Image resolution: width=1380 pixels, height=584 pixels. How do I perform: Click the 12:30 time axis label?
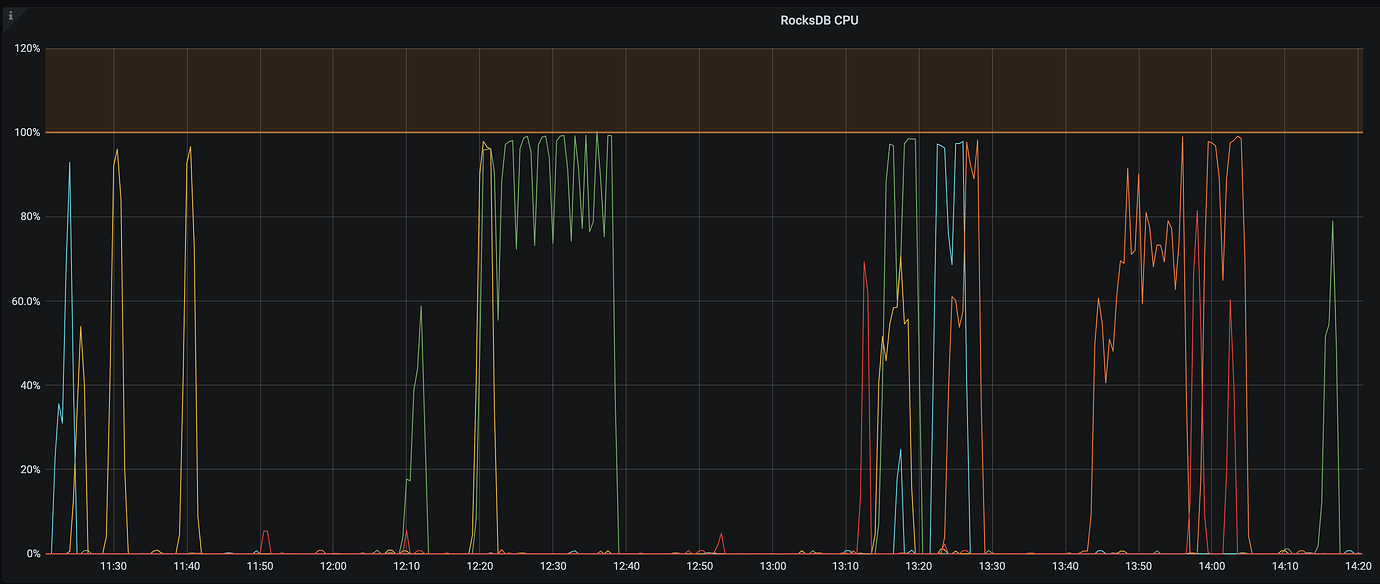point(553,566)
